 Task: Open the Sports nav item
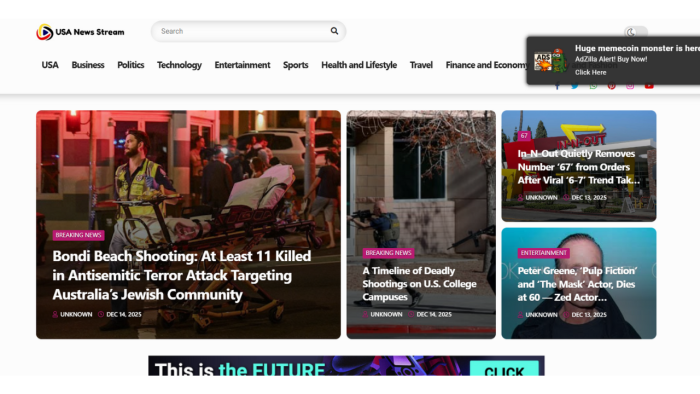coord(296,65)
